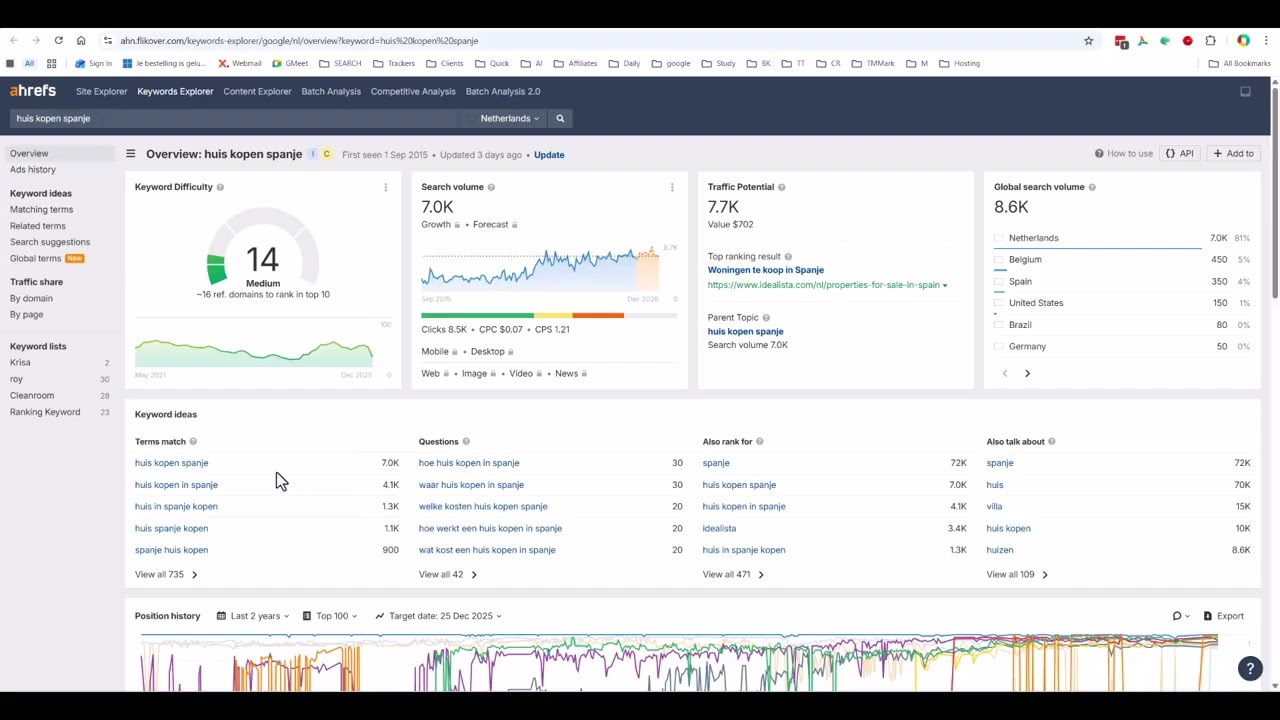
Task: Open Keyword Difficulty help icon
Action: (220, 187)
